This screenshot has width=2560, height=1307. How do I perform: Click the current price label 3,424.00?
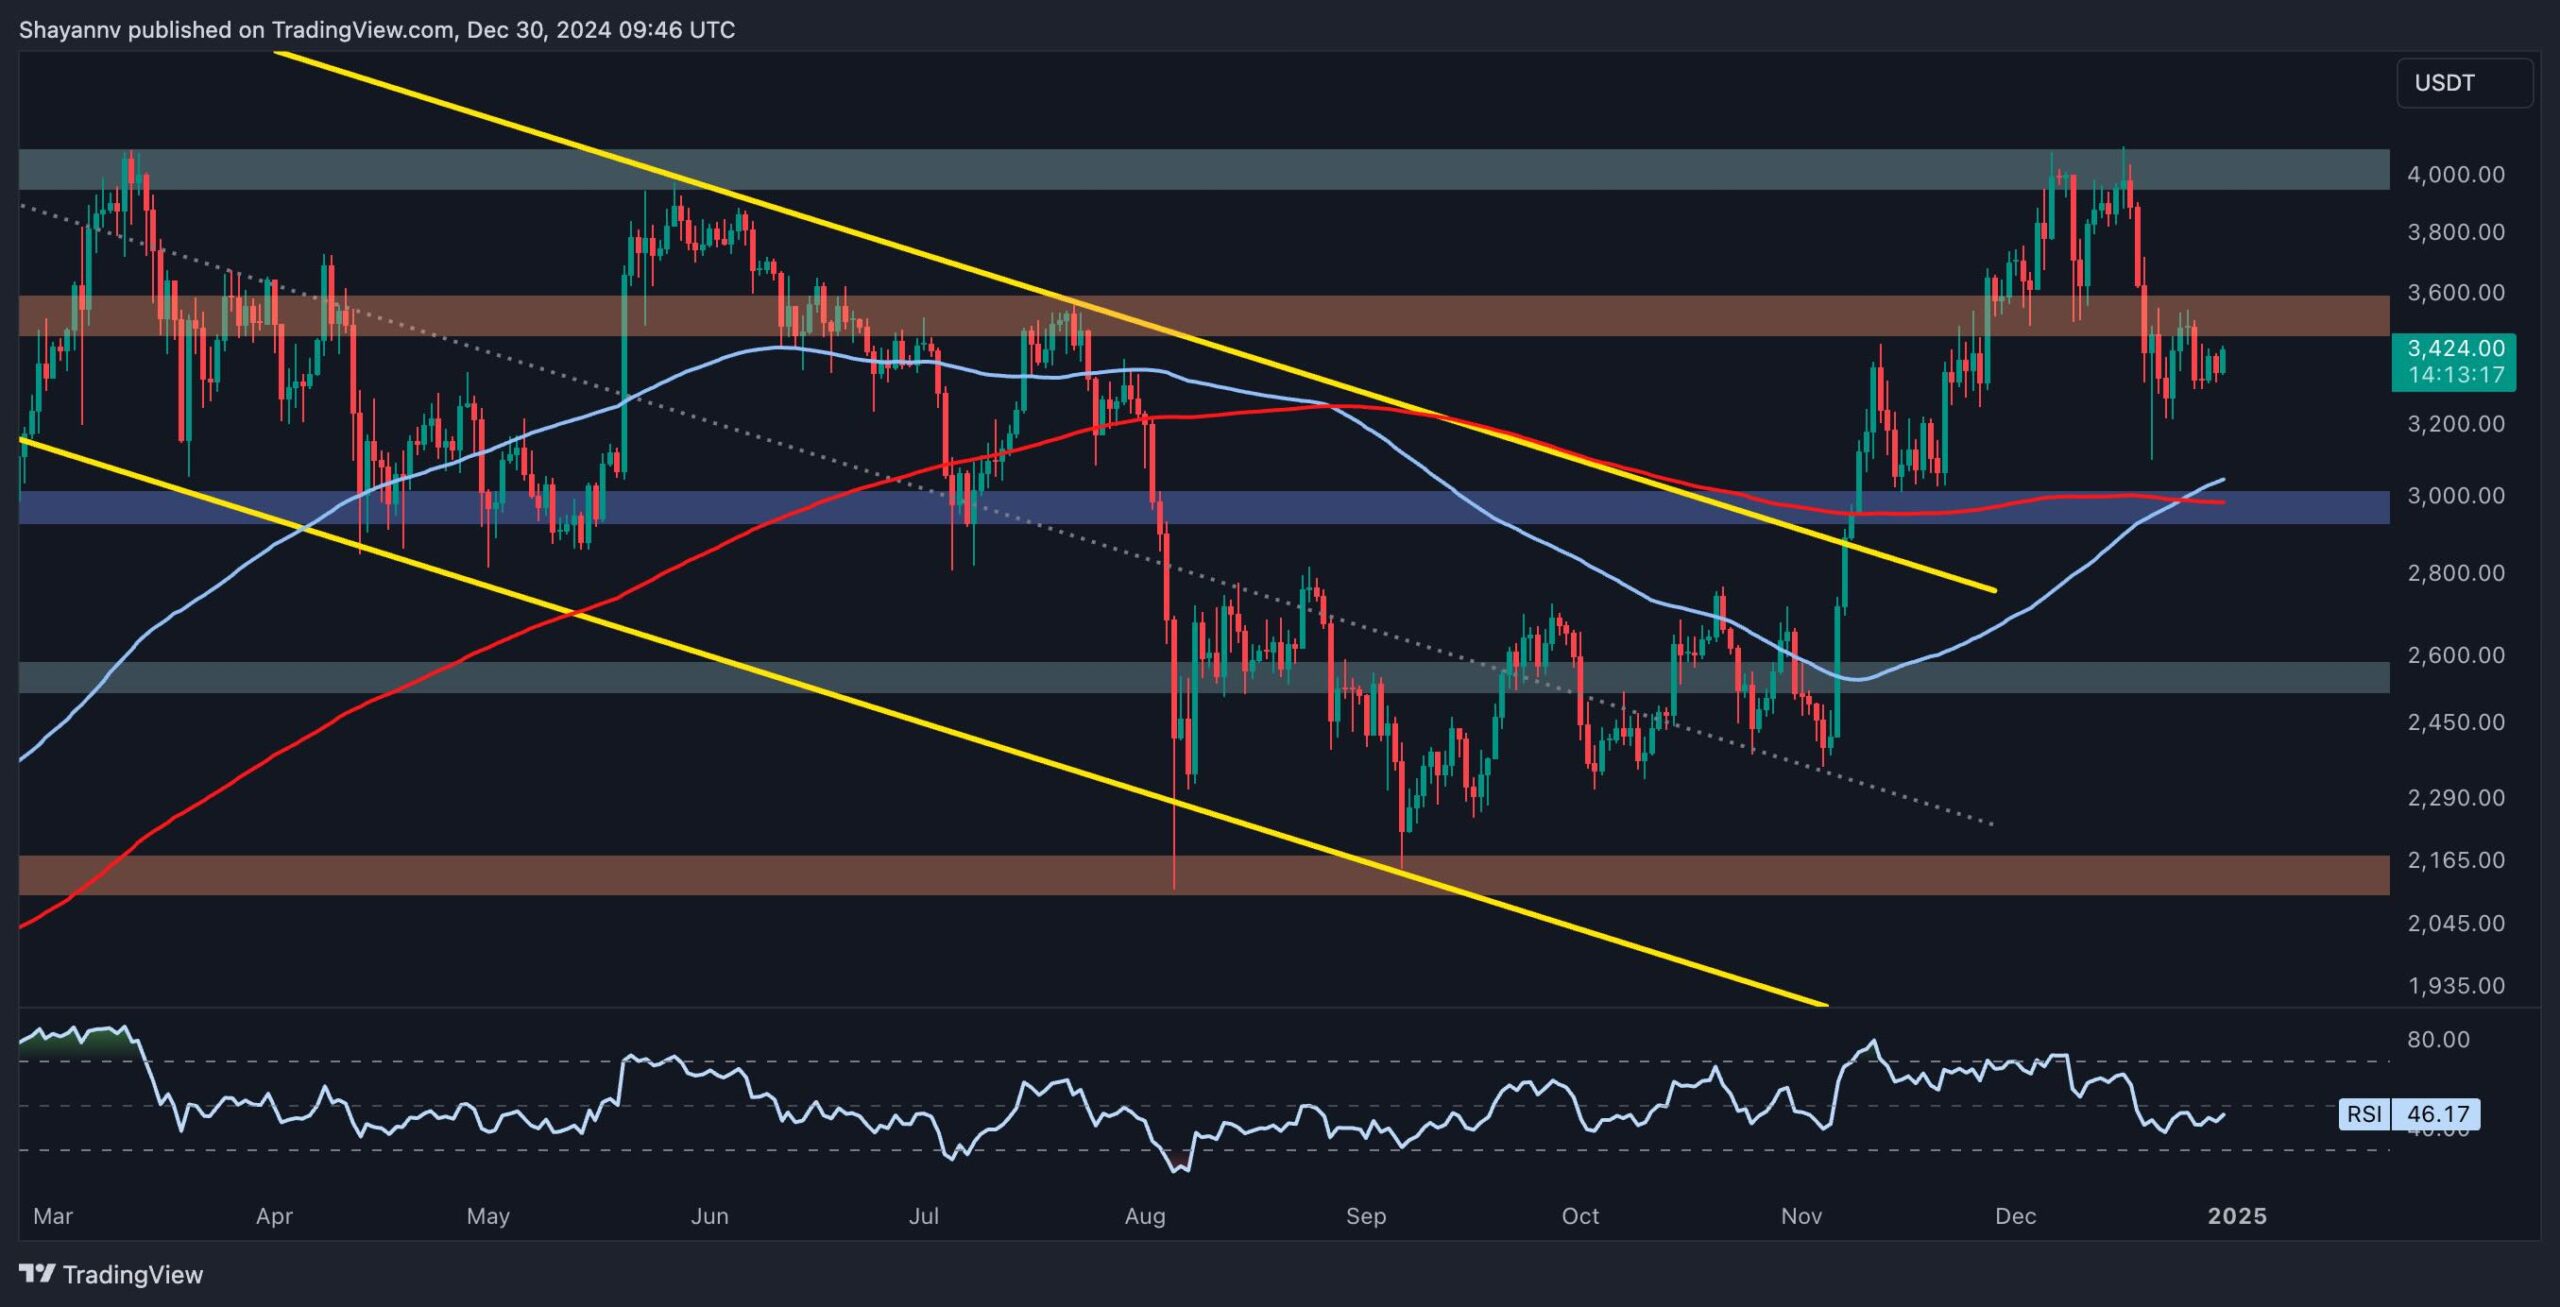pos(2455,348)
